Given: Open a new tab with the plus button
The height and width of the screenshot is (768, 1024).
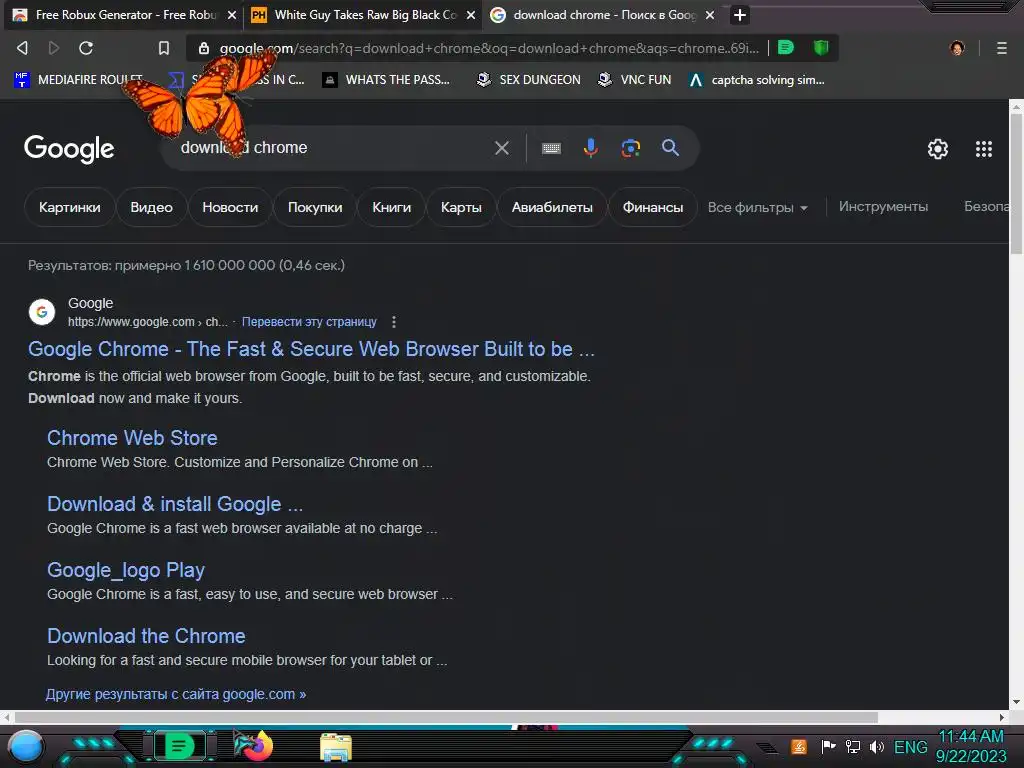Looking at the screenshot, I should (739, 14).
